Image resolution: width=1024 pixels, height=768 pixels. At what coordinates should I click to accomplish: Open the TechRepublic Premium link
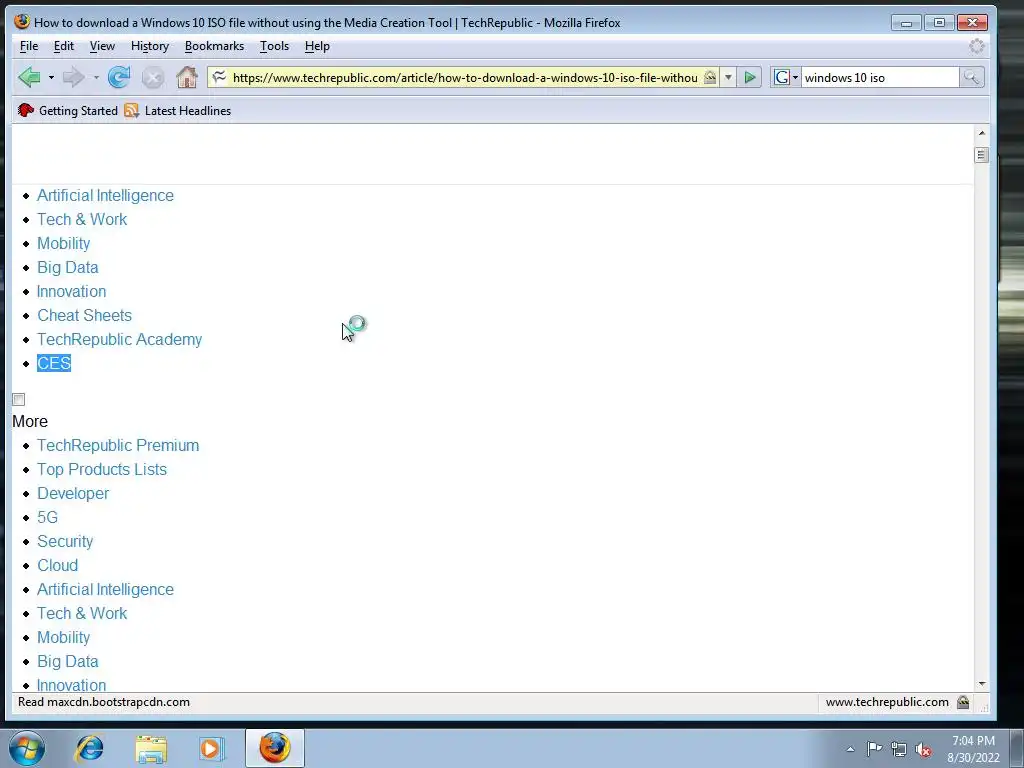(118, 445)
